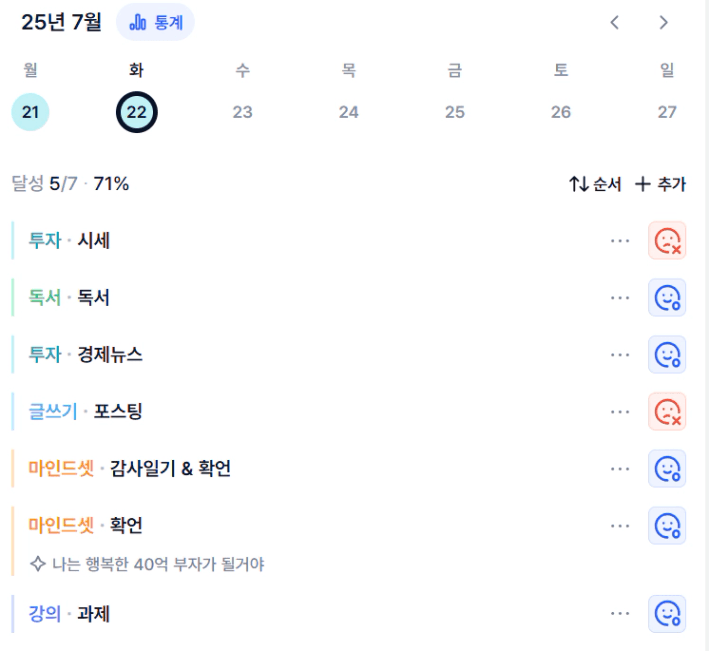Select date 23 on Wednesday
Image resolution: width=709 pixels, height=651 pixels.
(242, 112)
